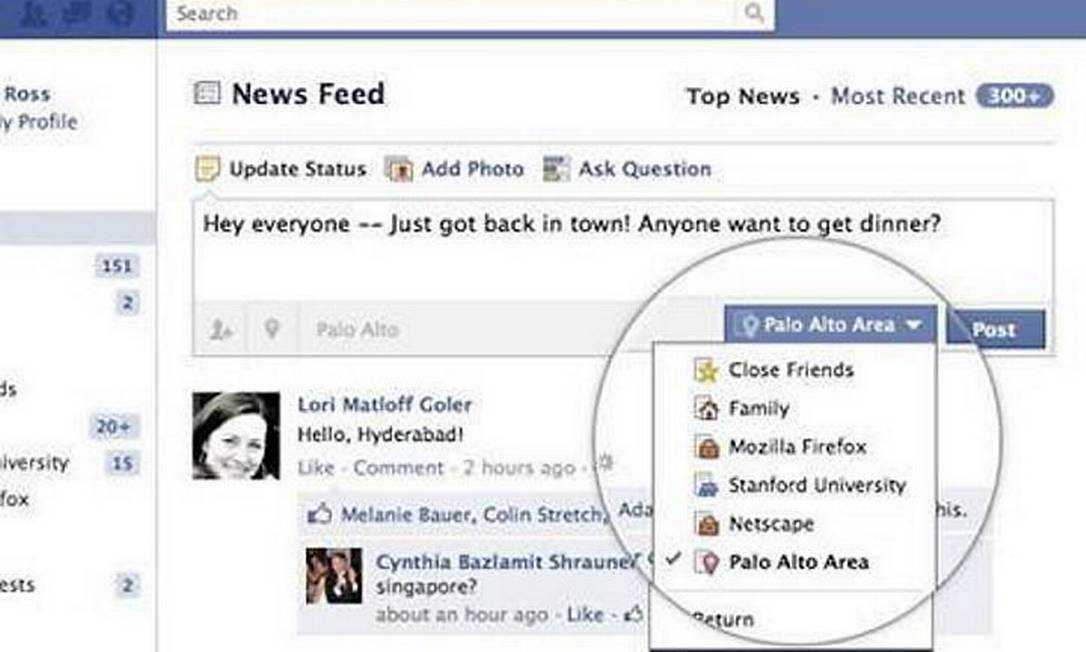The height and width of the screenshot is (652, 1086).
Task: Click the tag people icon
Action: 220,330
